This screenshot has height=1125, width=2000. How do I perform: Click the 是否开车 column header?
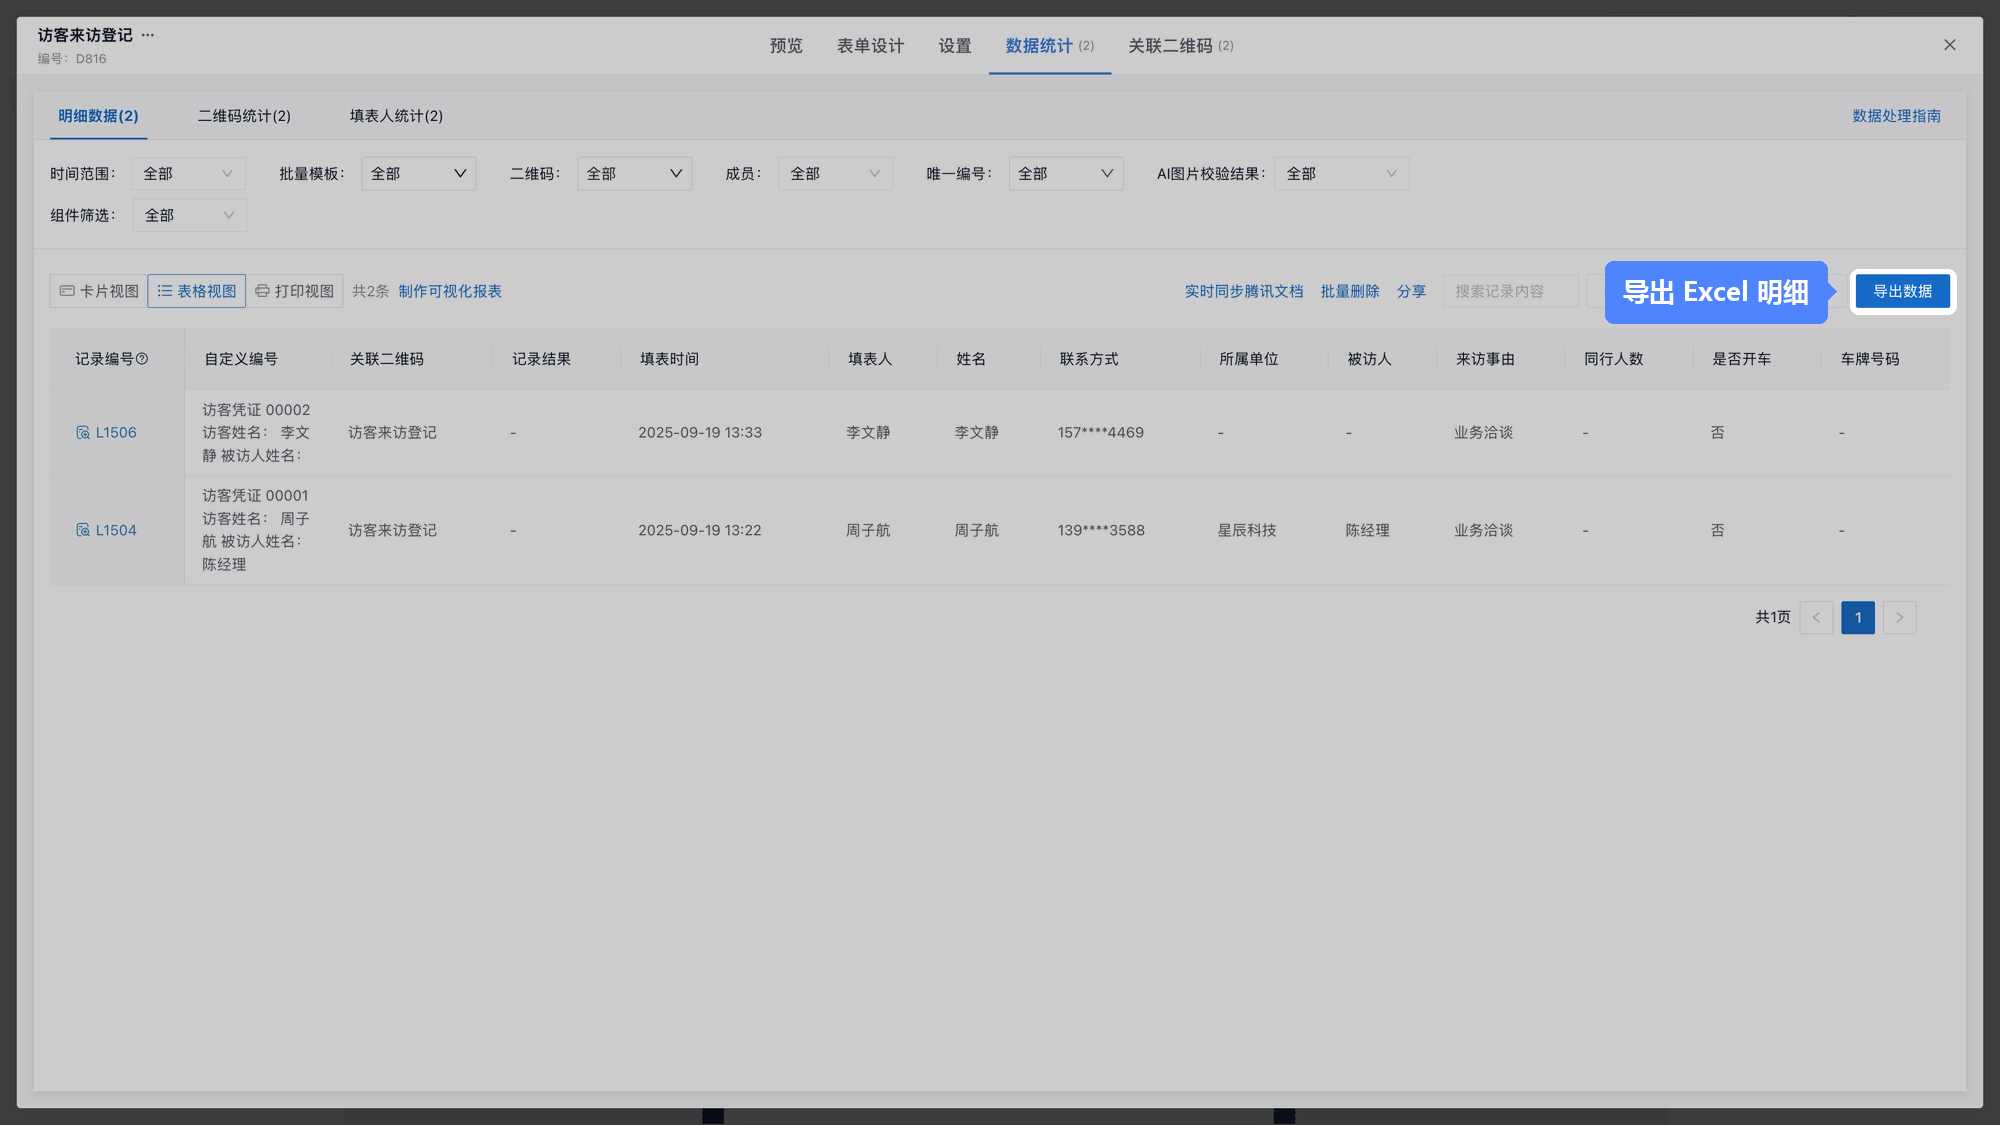tap(1741, 359)
